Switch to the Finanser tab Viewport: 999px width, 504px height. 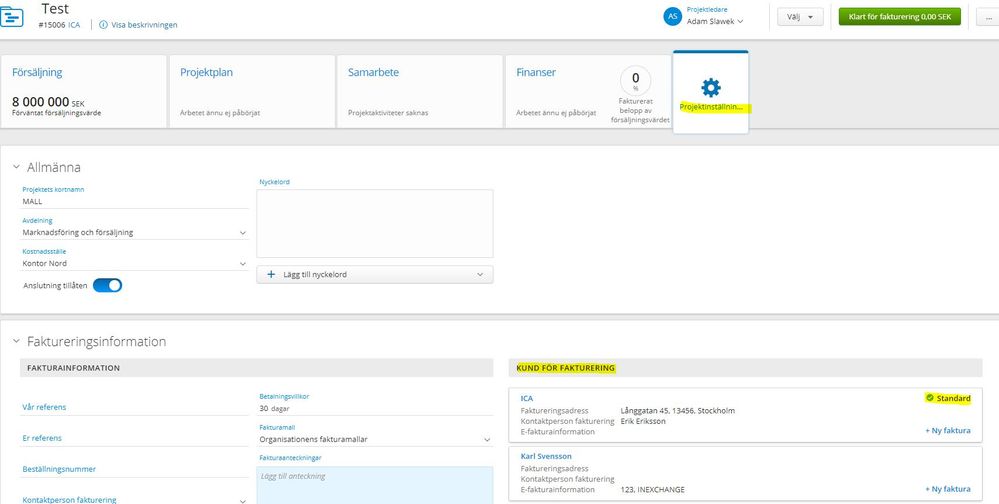coord(588,91)
